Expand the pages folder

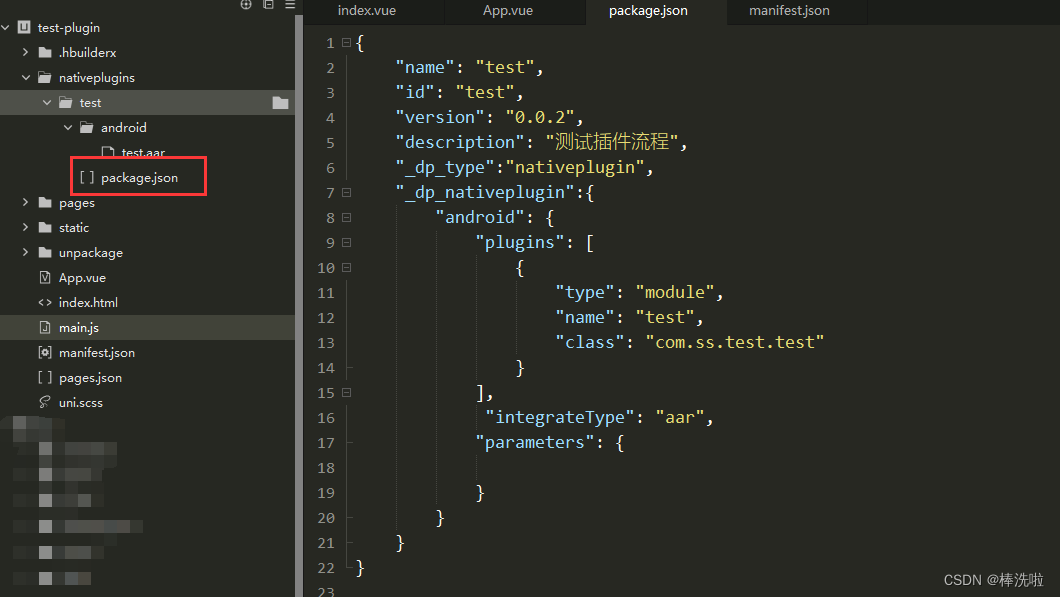click(26, 203)
